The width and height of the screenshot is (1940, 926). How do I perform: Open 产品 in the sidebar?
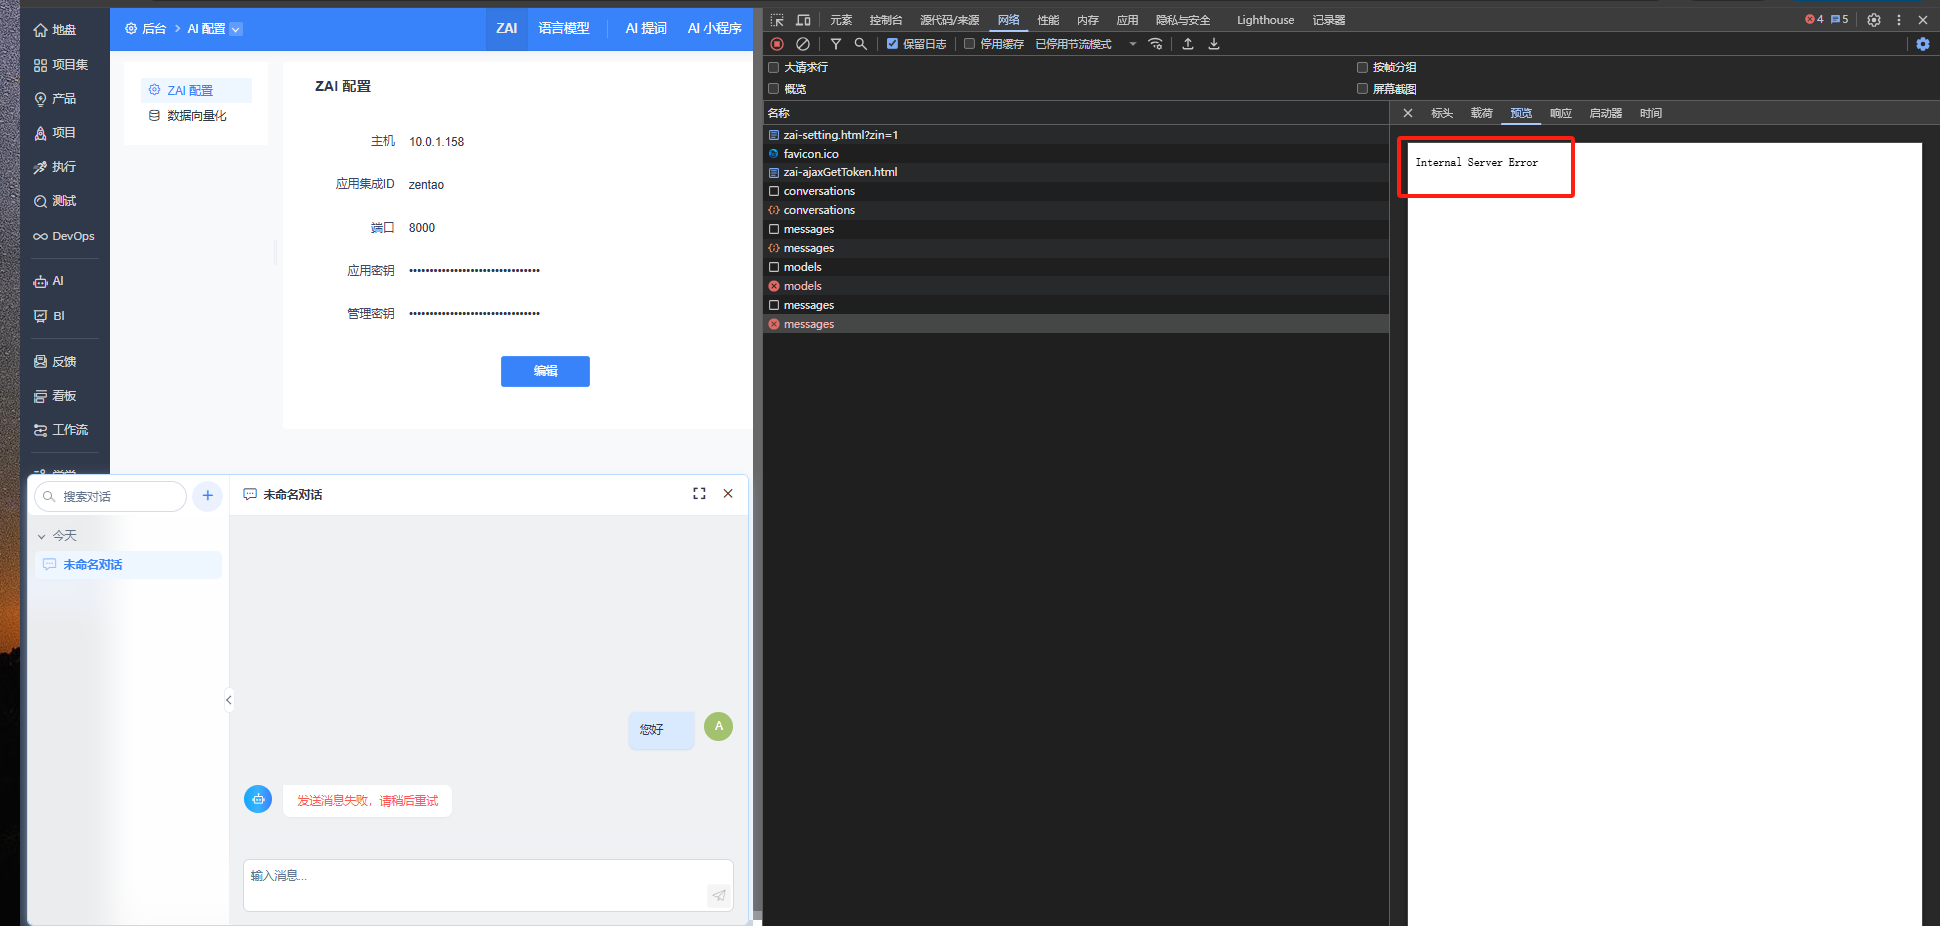pyautogui.click(x=55, y=99)
